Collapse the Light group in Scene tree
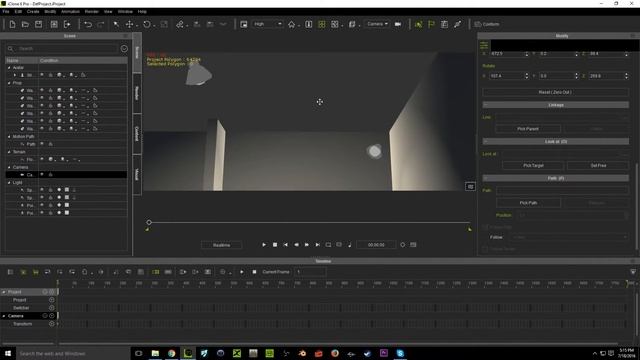The width and height of the screenshot is (640, 360). (x=9, y=182)
